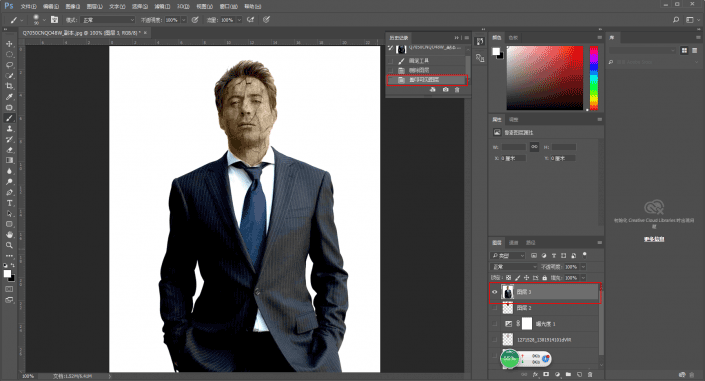Select the Lasso tool

(9, 65)
